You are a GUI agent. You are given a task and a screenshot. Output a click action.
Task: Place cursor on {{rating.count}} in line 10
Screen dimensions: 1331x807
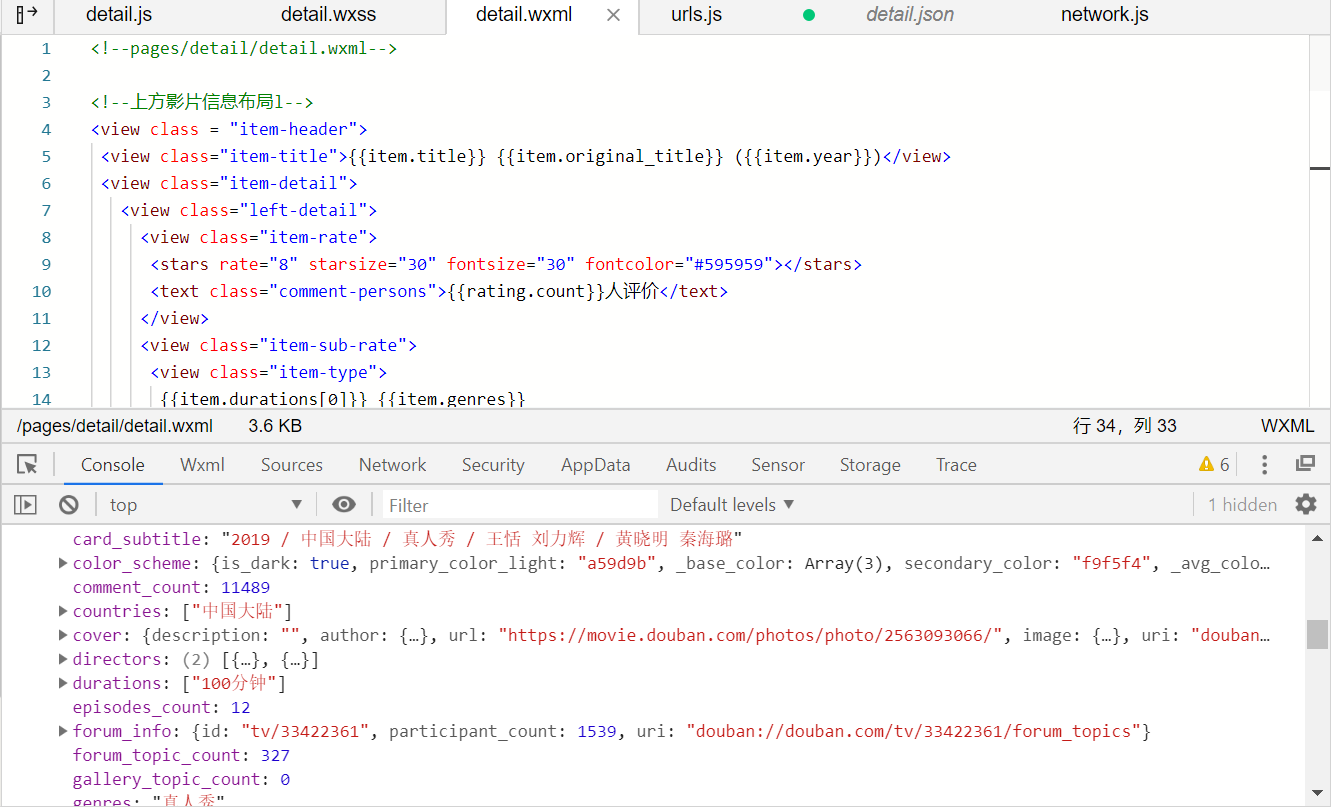526,292
